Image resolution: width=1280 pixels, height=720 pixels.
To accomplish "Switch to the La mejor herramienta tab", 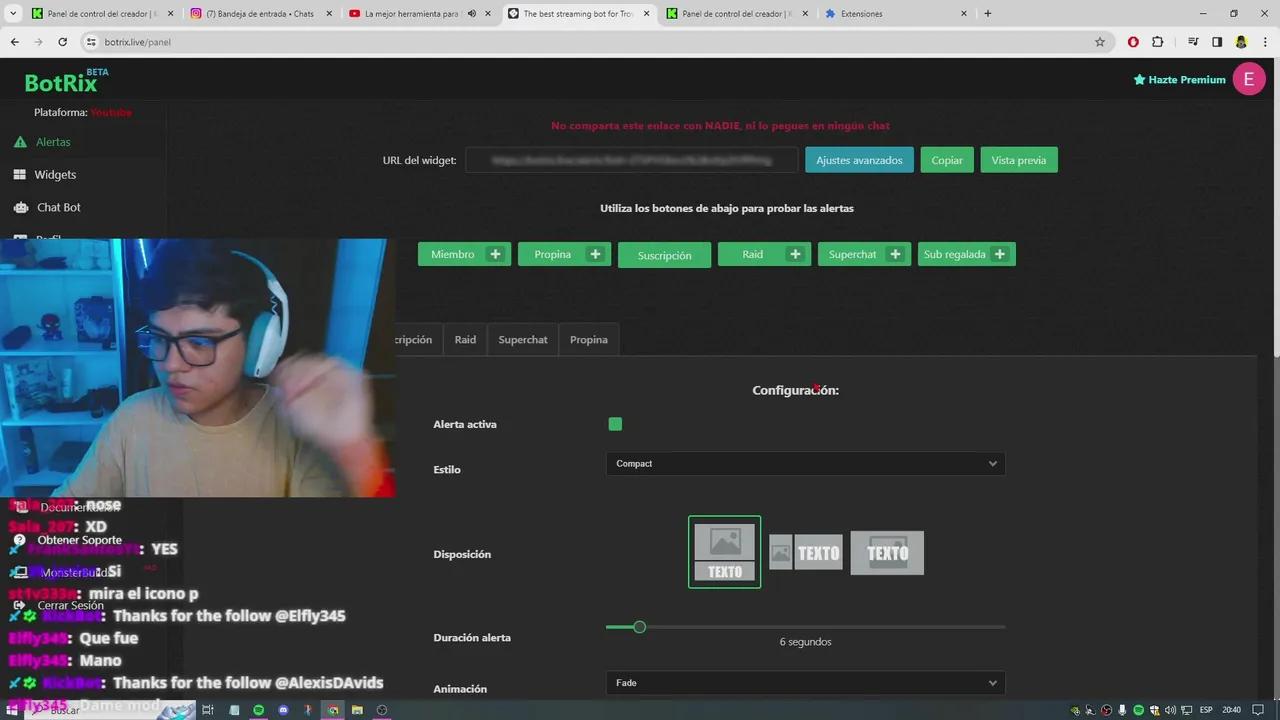I will pos(418,14).
